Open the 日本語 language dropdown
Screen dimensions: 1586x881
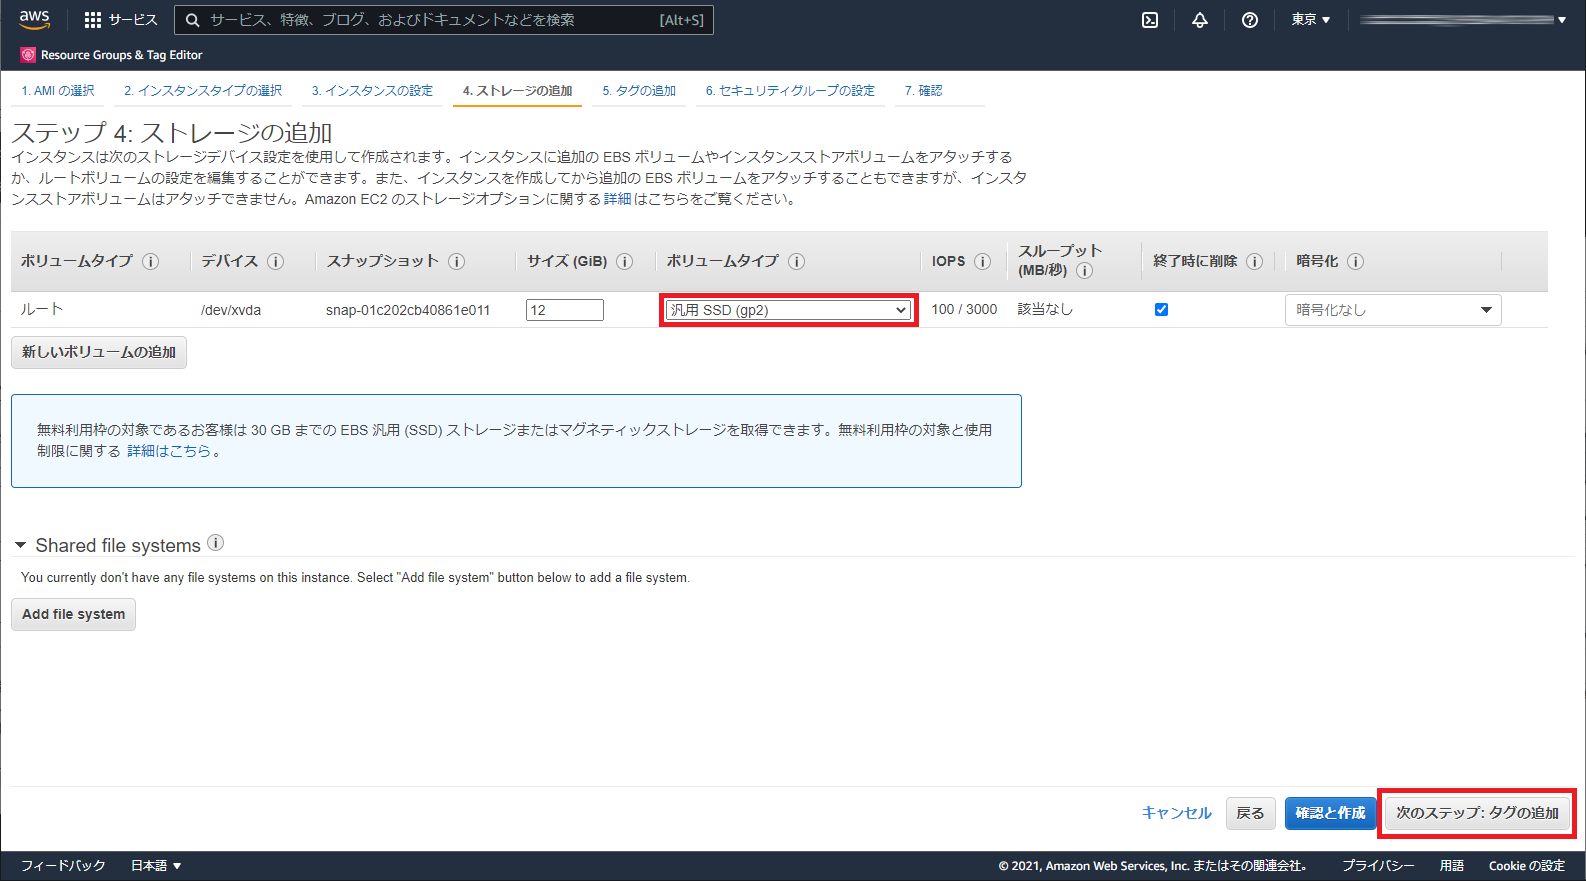tap(156, 866)
